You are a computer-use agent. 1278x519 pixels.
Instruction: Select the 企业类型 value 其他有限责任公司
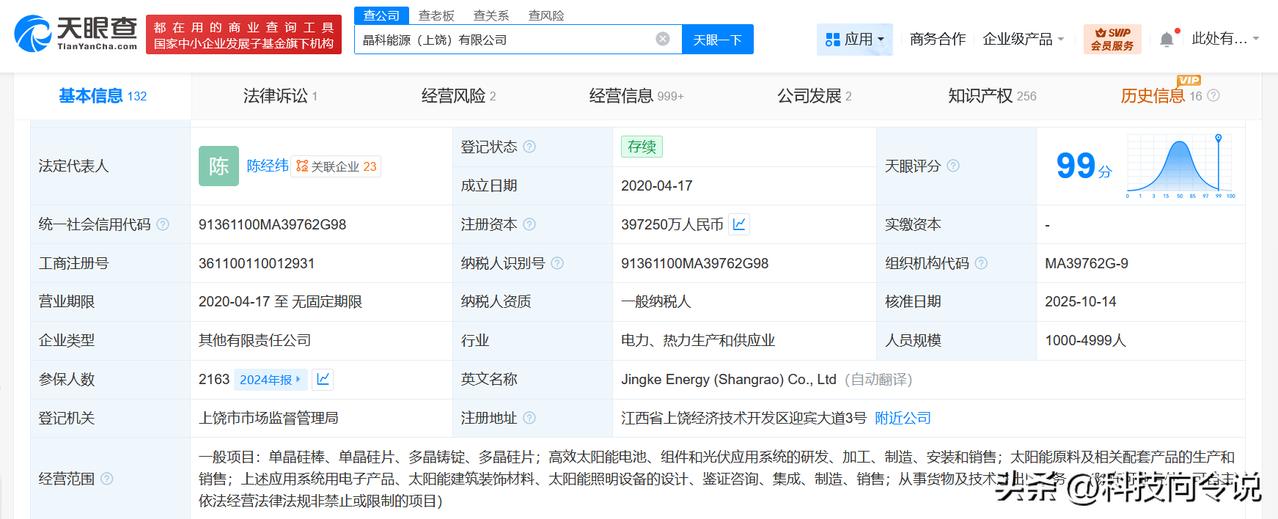pyautogui.click(x=255, y=341)
